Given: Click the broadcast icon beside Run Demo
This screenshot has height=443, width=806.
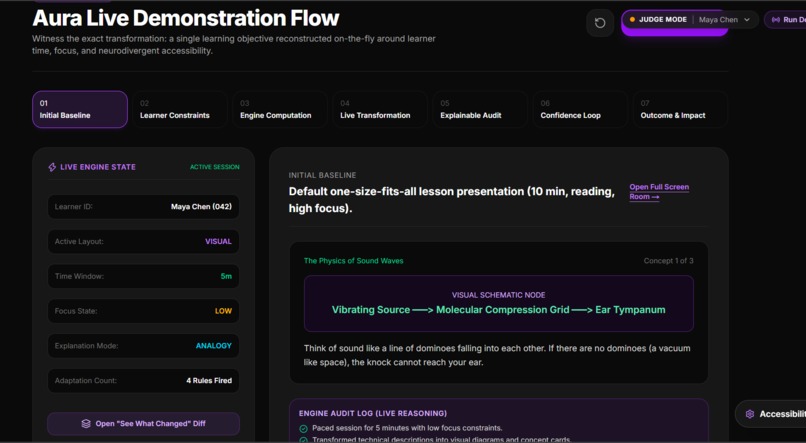Looking at the screenshot, I should (775, 20).
